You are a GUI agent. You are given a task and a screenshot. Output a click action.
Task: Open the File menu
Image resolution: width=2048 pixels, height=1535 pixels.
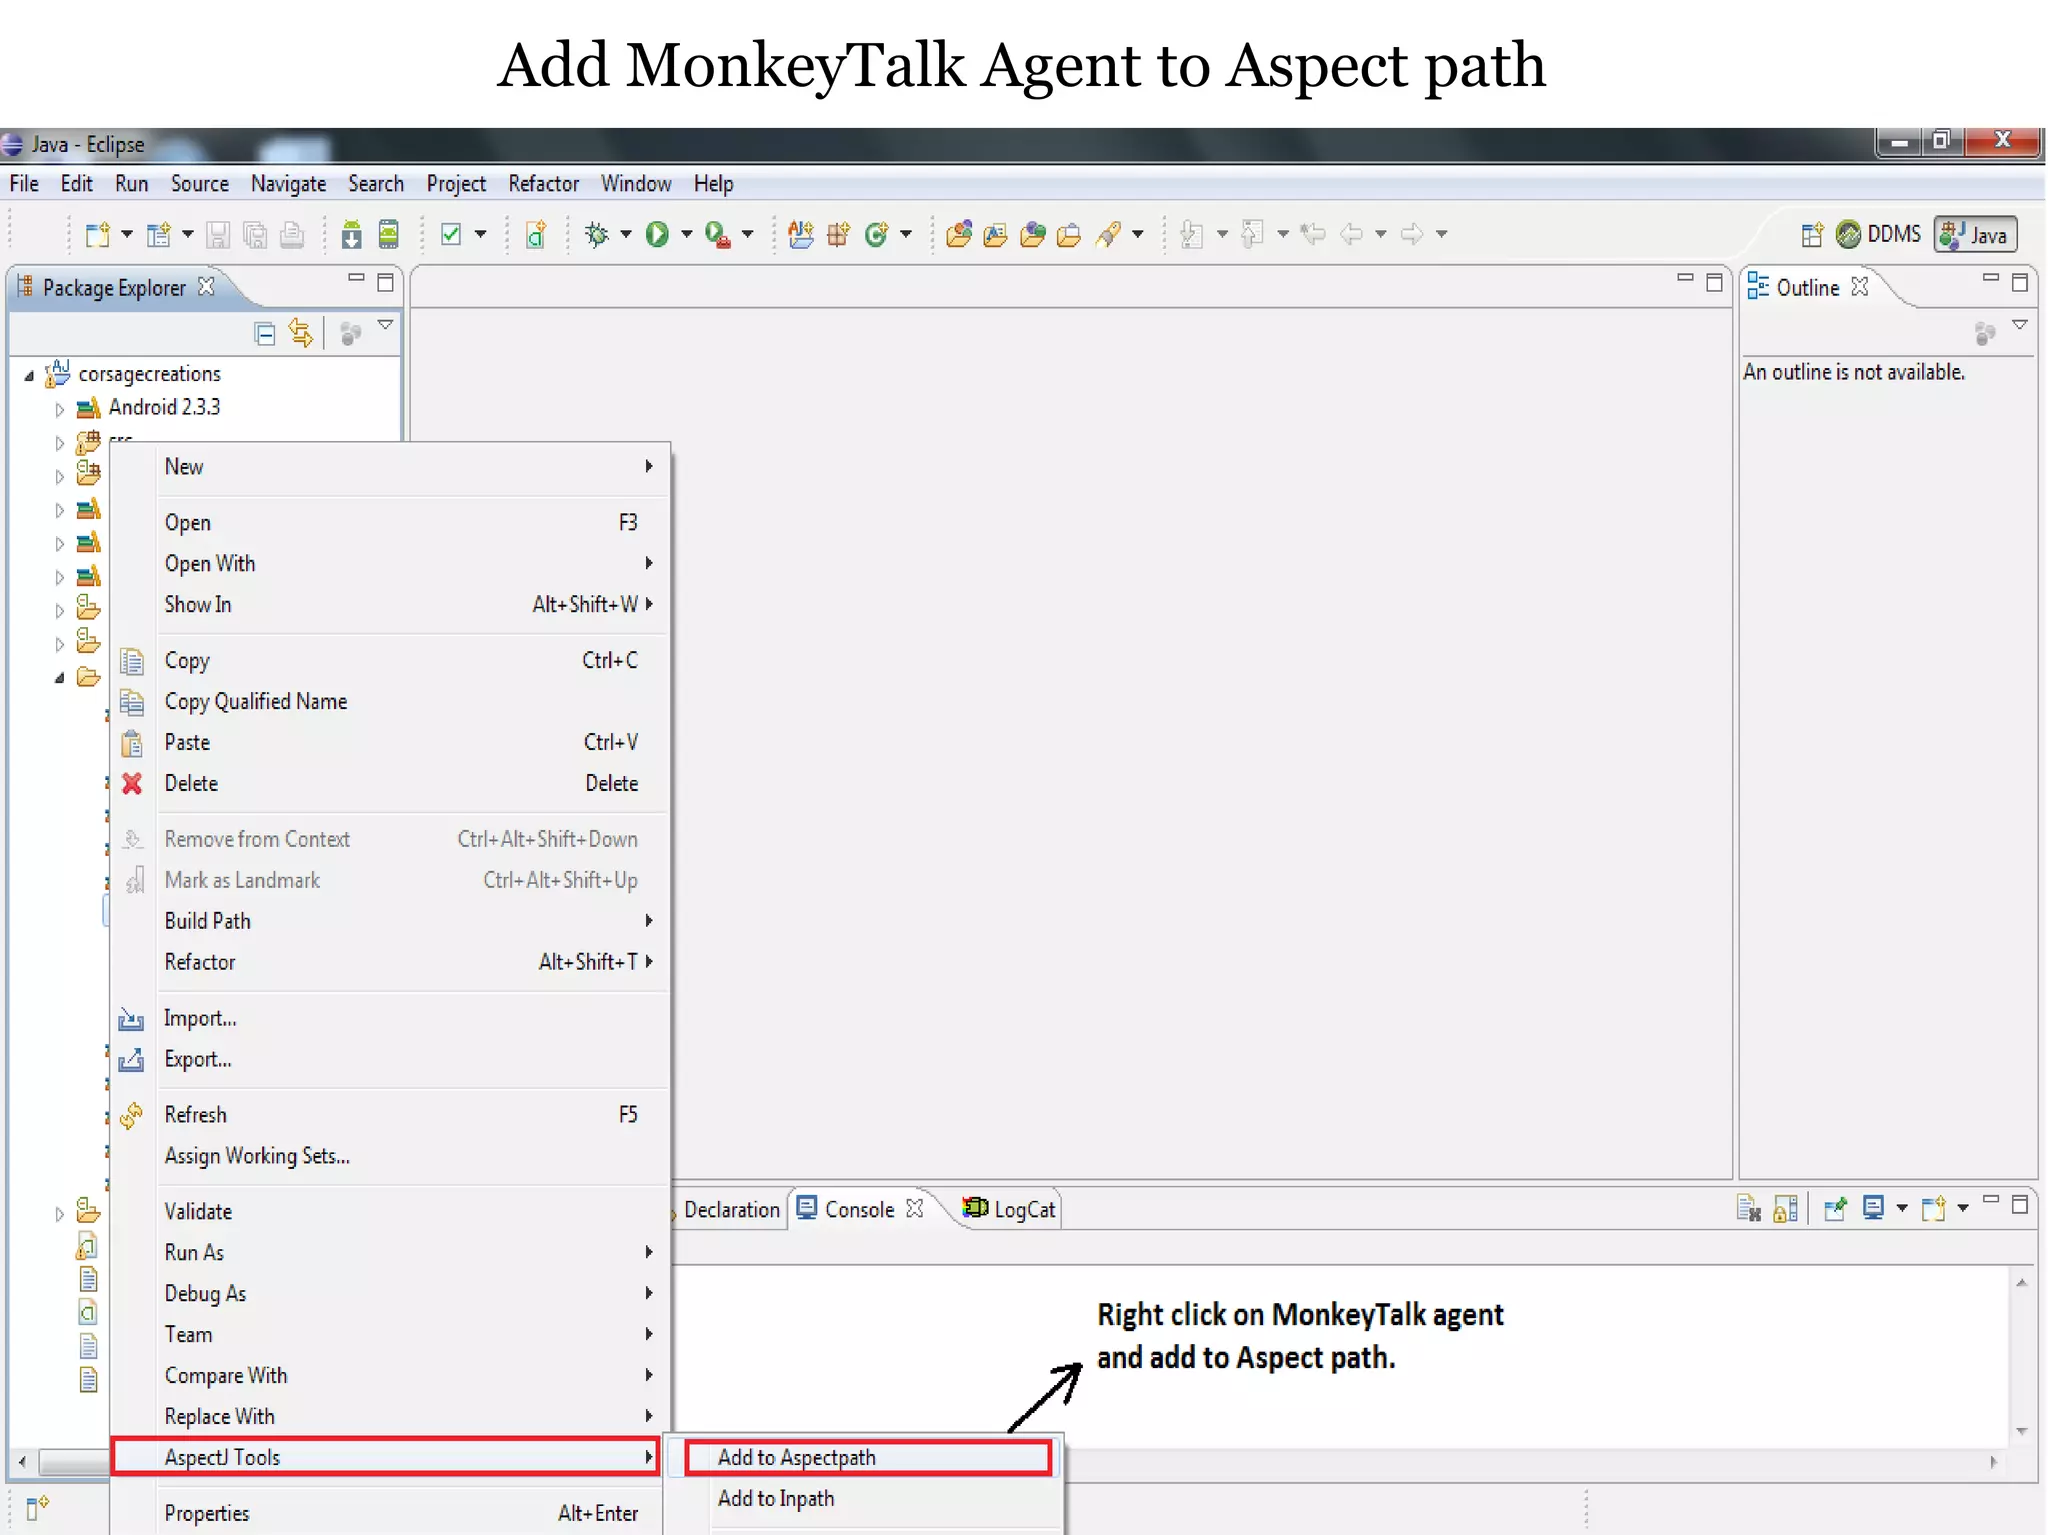tap(24, 184)
